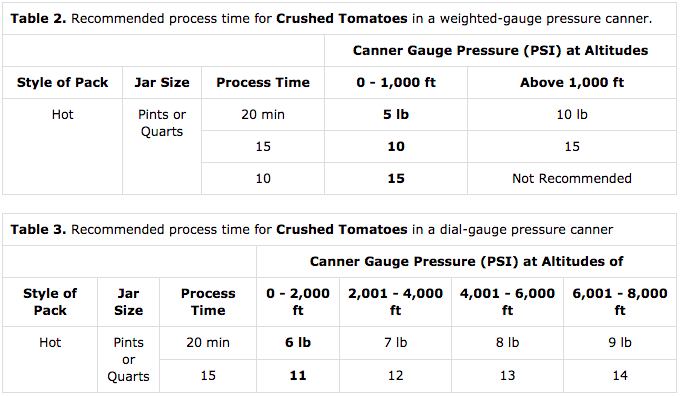Click the 2,001 - 4,000 ft header
This screenshot has height=397, width=680.
395,302
